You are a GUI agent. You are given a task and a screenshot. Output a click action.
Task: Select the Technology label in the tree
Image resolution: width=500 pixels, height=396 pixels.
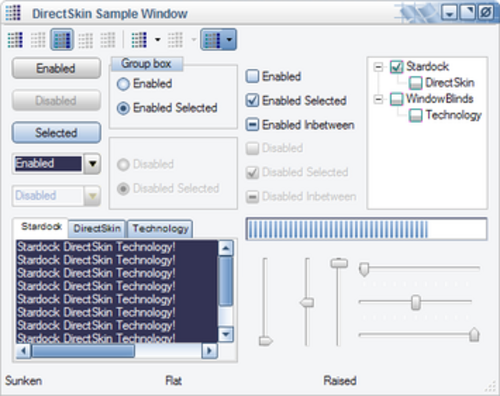(x=454, y=115)
